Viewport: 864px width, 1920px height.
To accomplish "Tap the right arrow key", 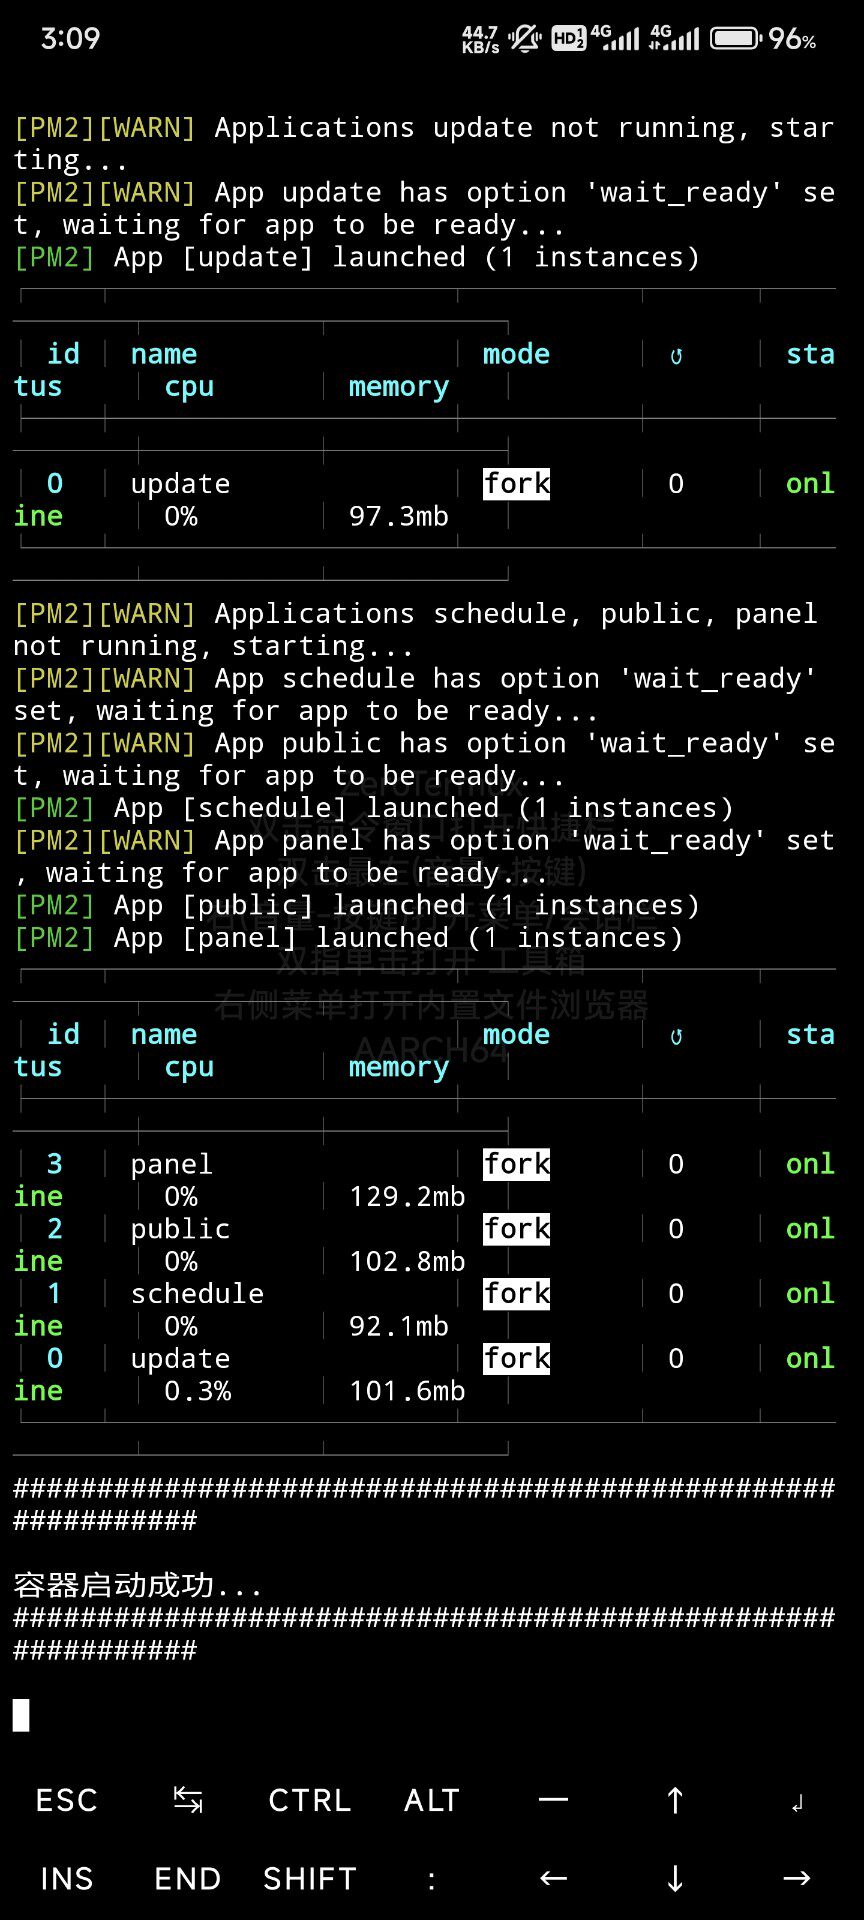I will tap(797, 1879).
